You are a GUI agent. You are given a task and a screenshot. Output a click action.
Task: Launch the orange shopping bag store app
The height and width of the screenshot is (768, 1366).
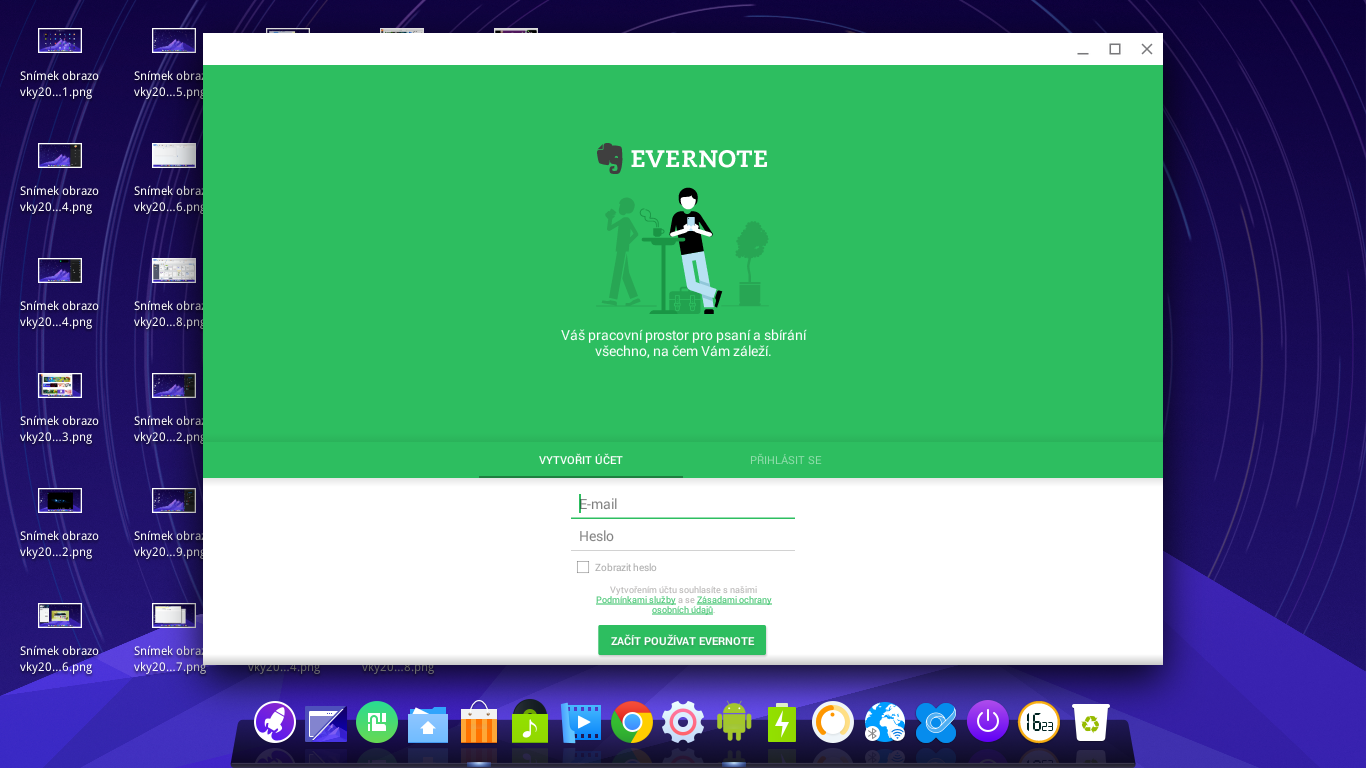[479, 722]
